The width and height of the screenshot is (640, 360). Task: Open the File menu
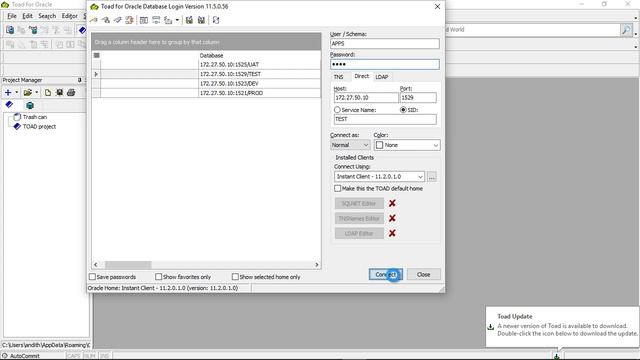coord(12,16)
